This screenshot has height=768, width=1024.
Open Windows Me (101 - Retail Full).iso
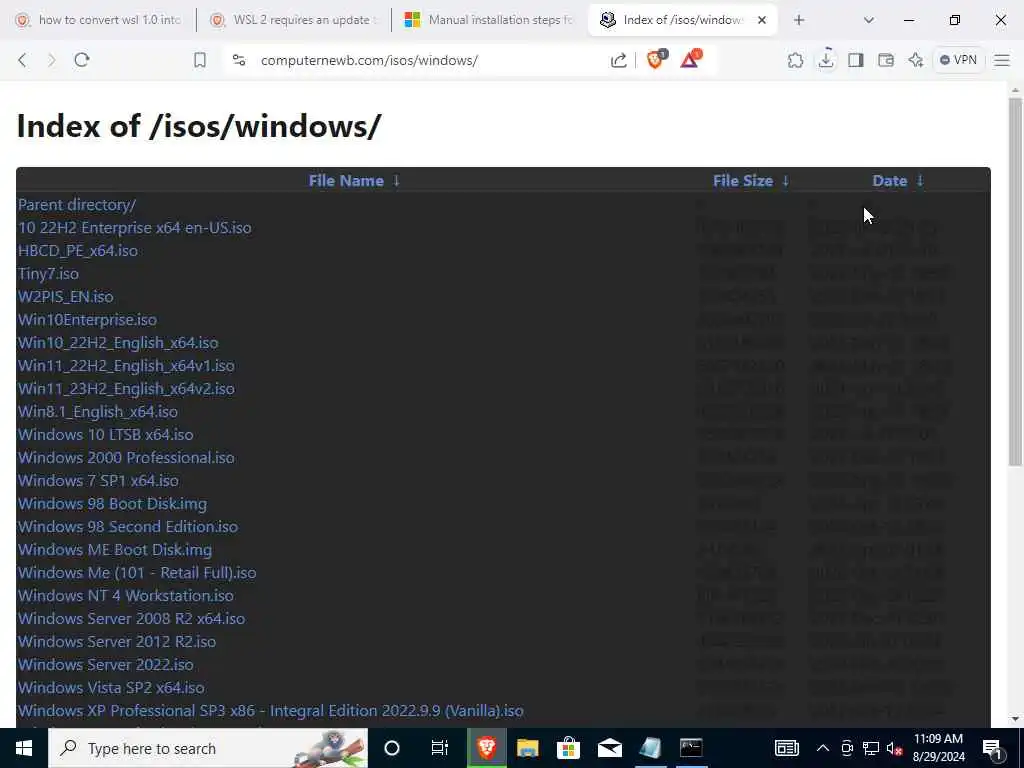(137, 572)
